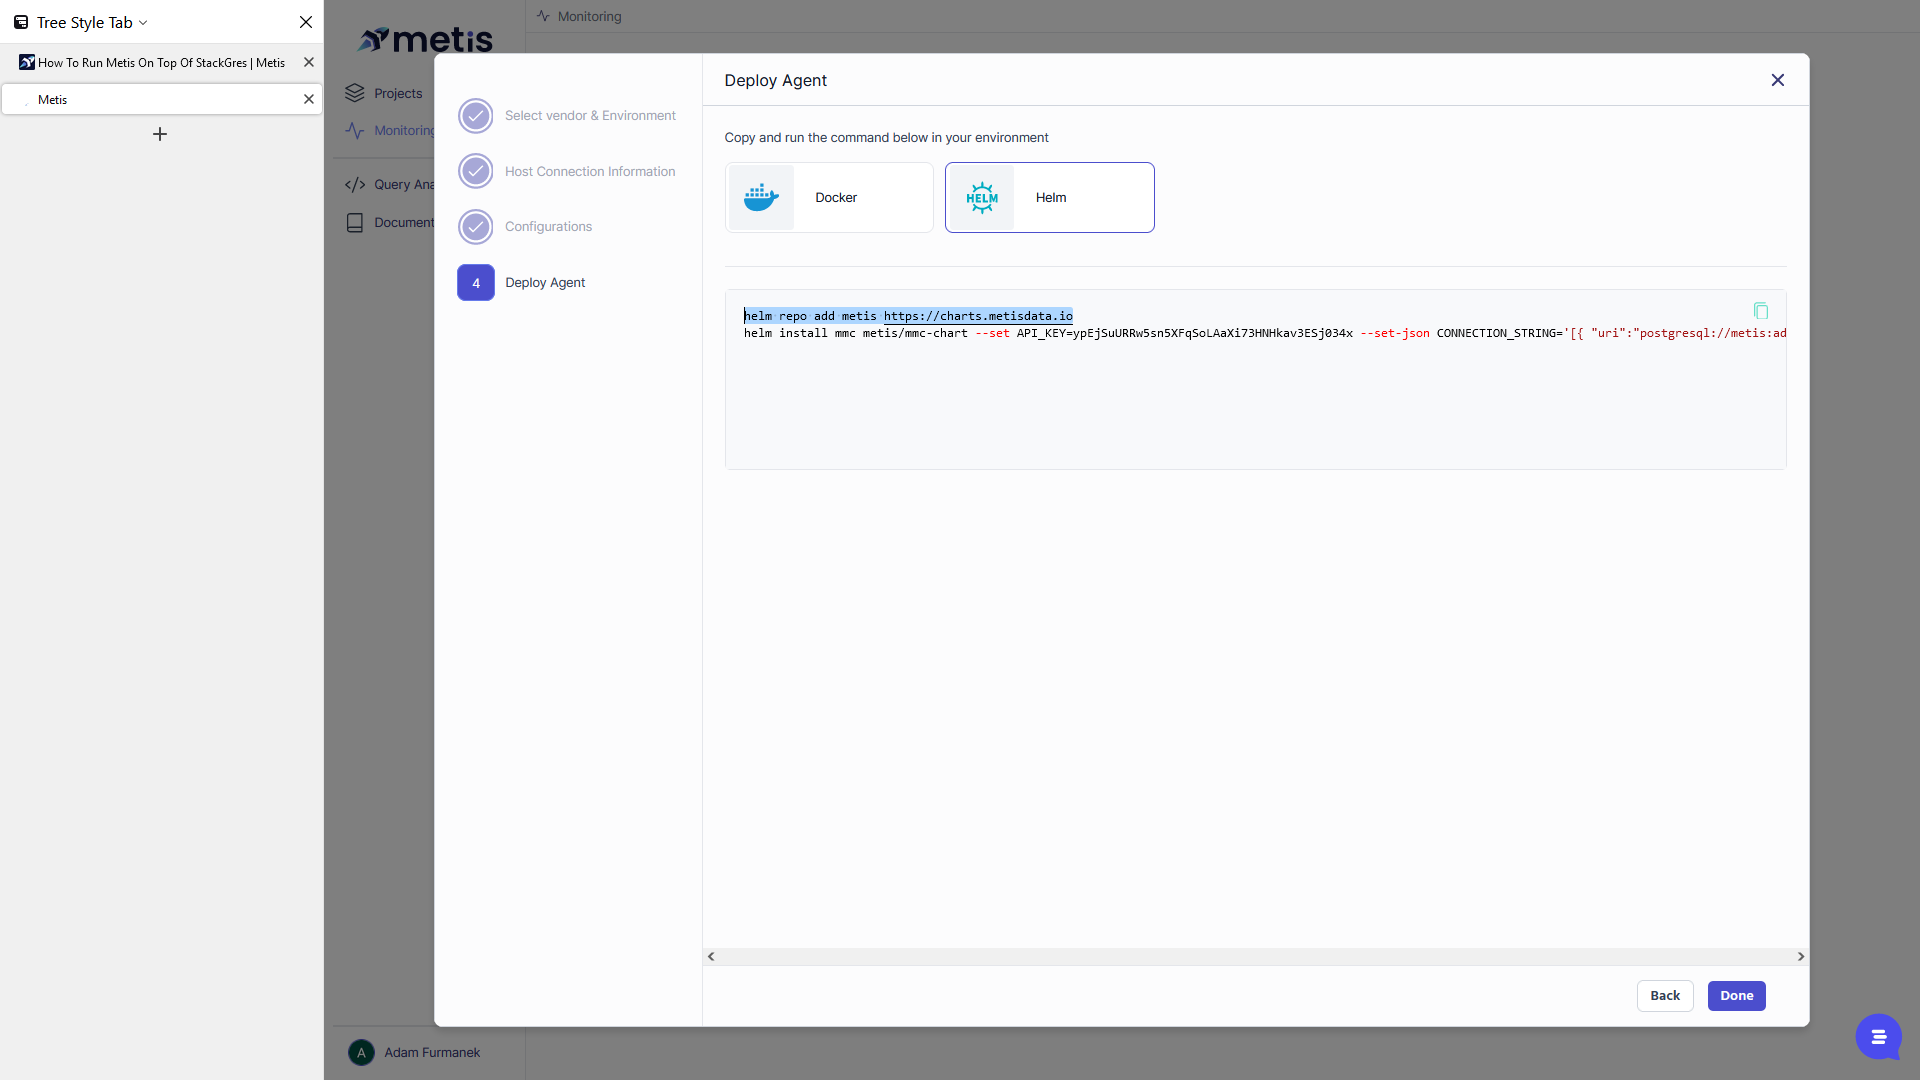Click the helm install mmc command line
Screen dimensions: 1920x1080
1264,334
